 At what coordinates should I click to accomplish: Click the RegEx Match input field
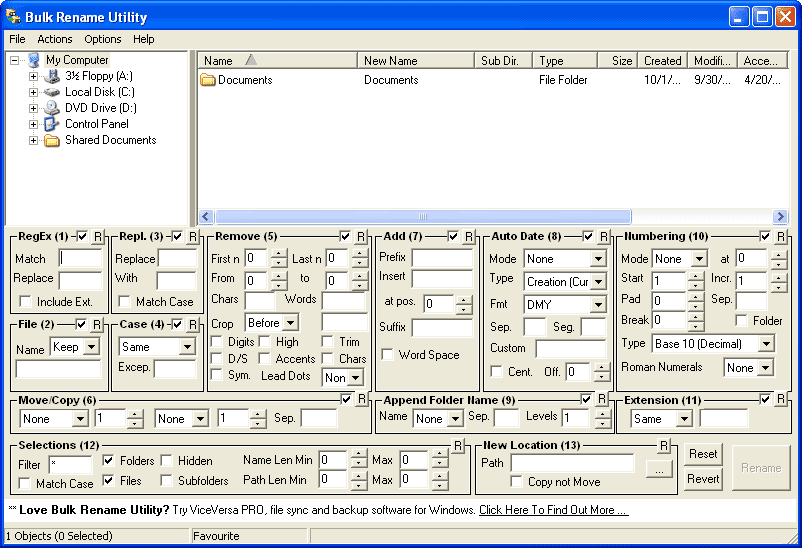pyautogui.click(x=80, y=258)
